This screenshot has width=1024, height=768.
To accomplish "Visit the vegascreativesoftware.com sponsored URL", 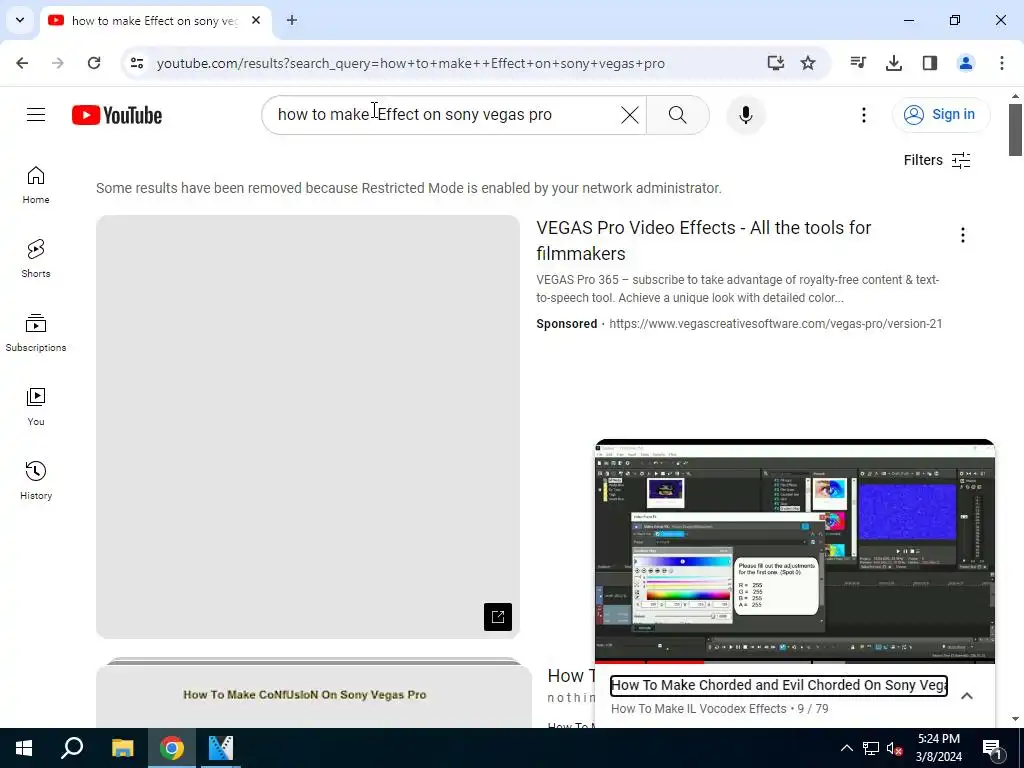I will tap(775, 324).
